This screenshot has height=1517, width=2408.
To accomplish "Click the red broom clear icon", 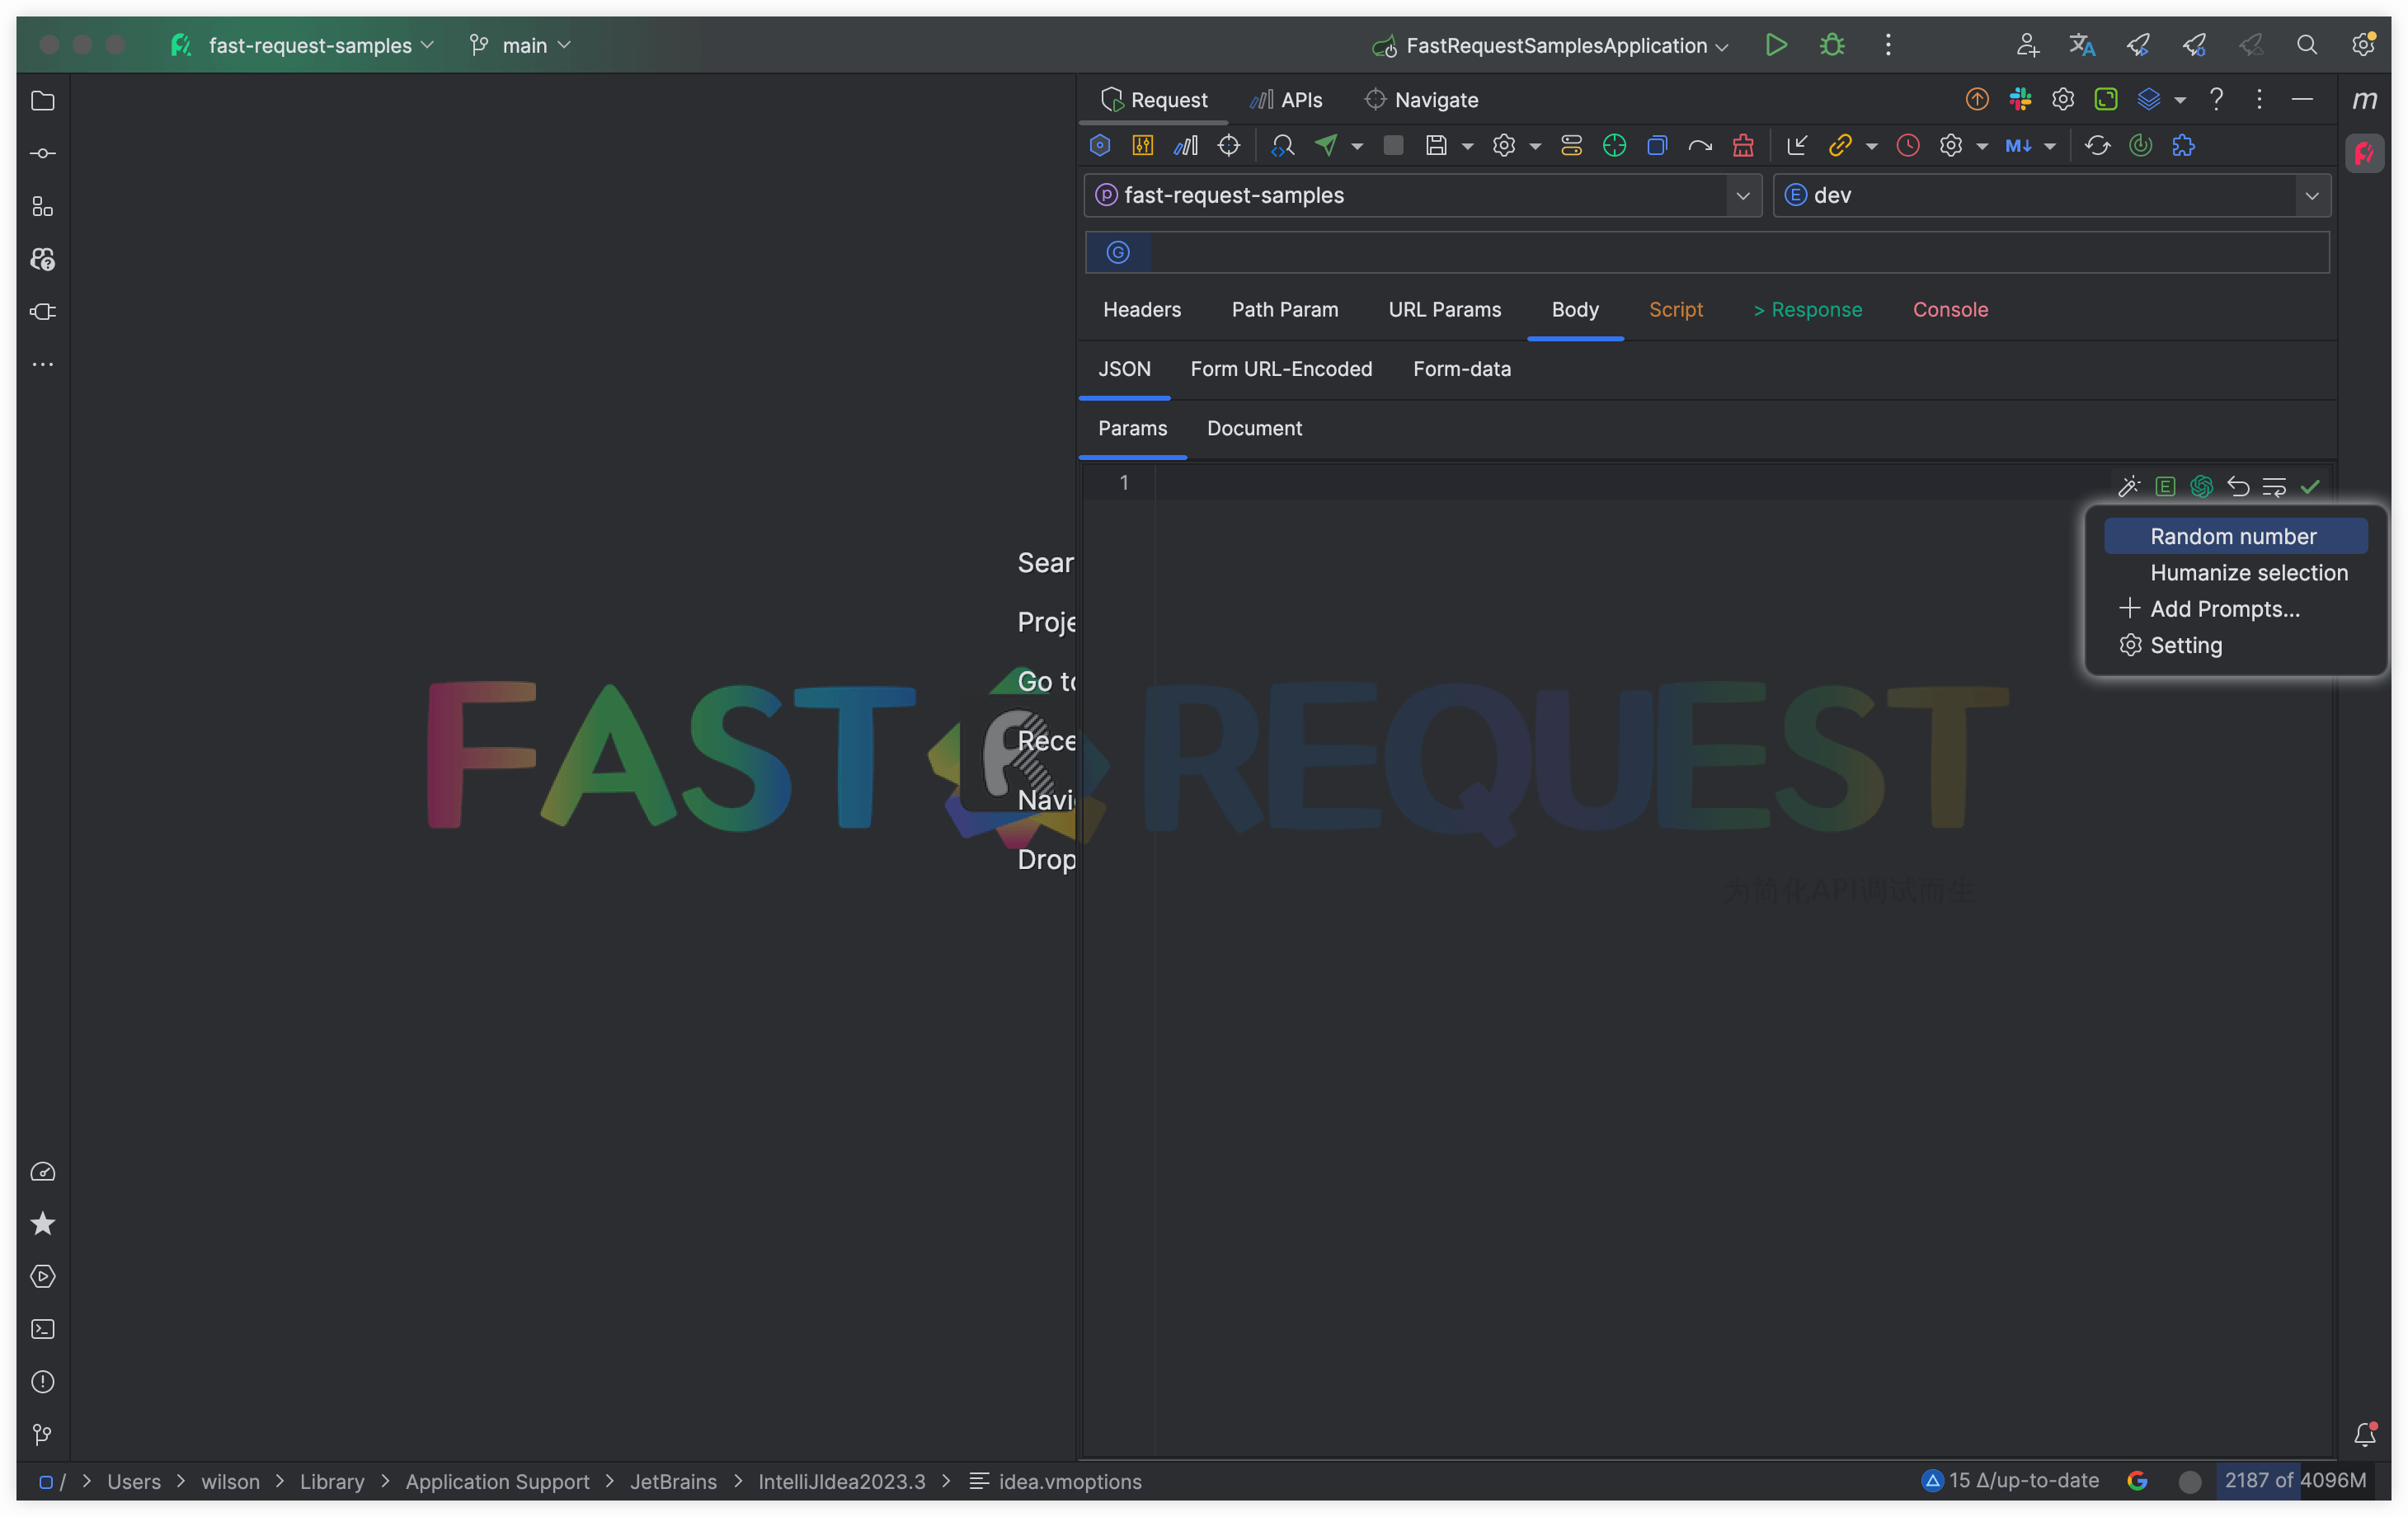I will [x=1743, y=145].
